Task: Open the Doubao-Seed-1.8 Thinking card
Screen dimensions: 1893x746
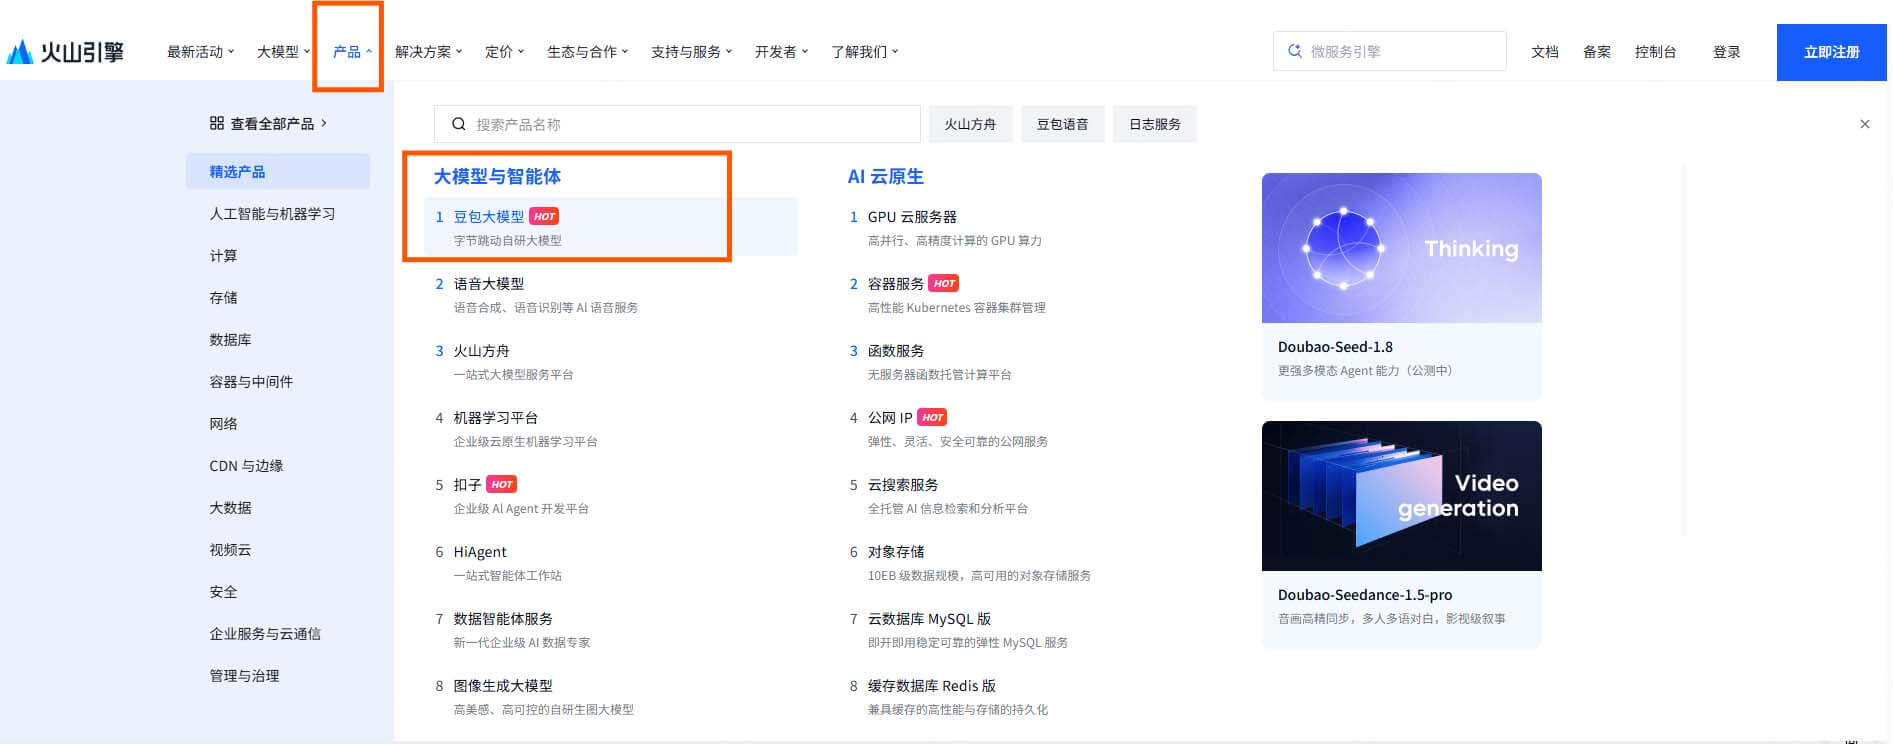Action: (1401, 285)
